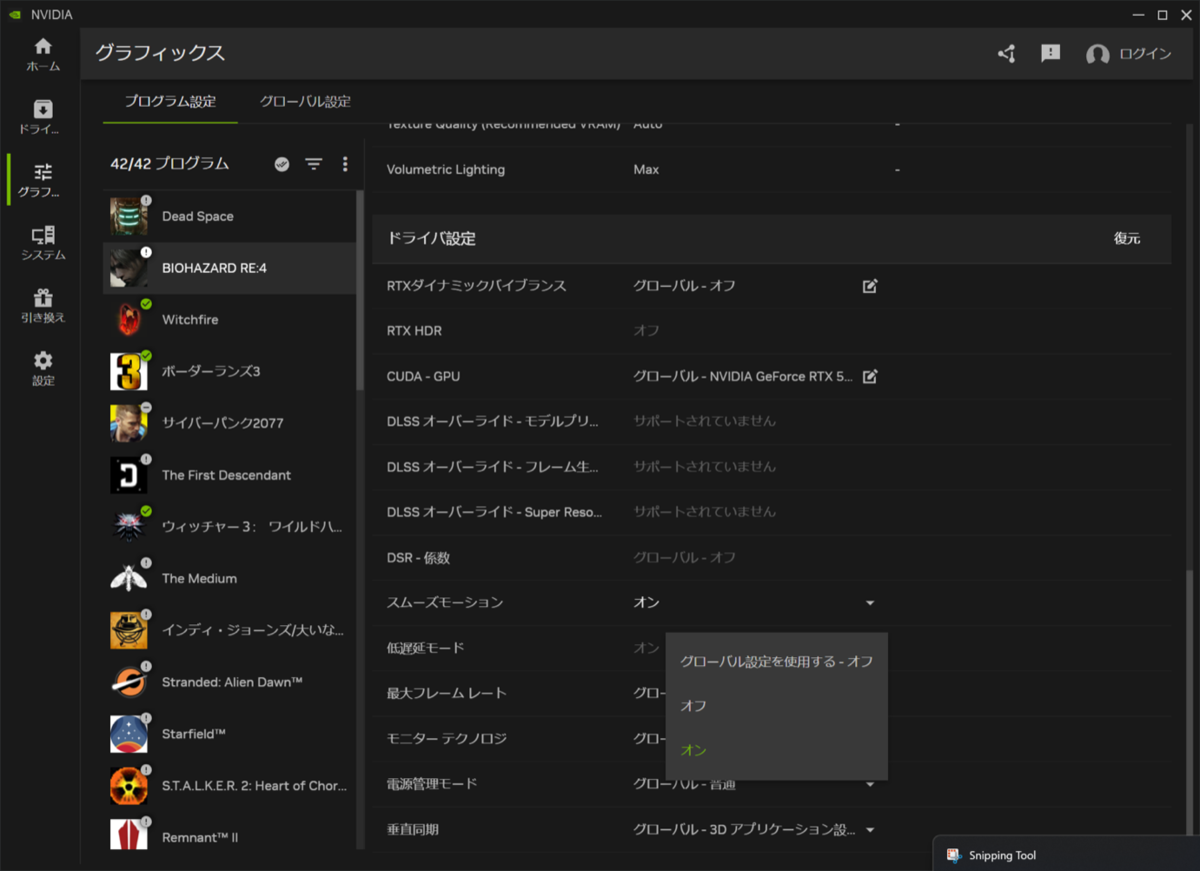
Task: Expand the 垂直同期 dropdown
Action: point(869,829)
